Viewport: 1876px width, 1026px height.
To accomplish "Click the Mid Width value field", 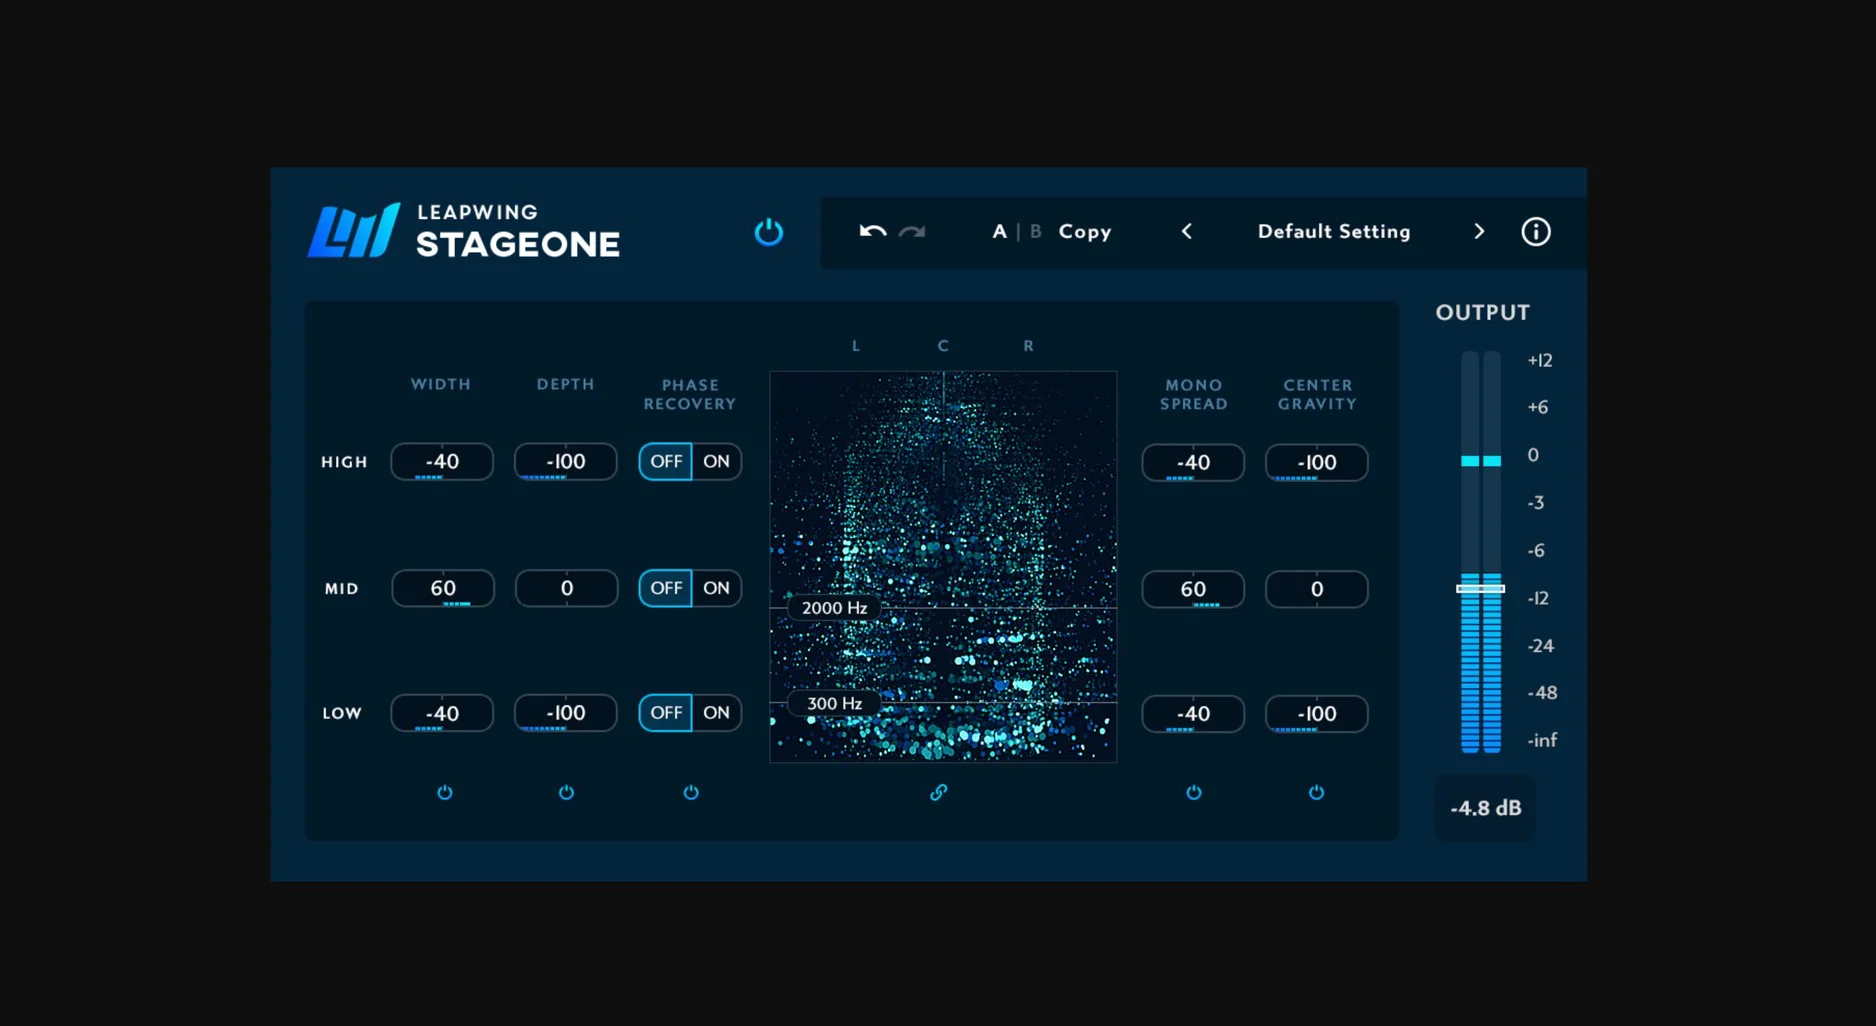I will [442, 588].
